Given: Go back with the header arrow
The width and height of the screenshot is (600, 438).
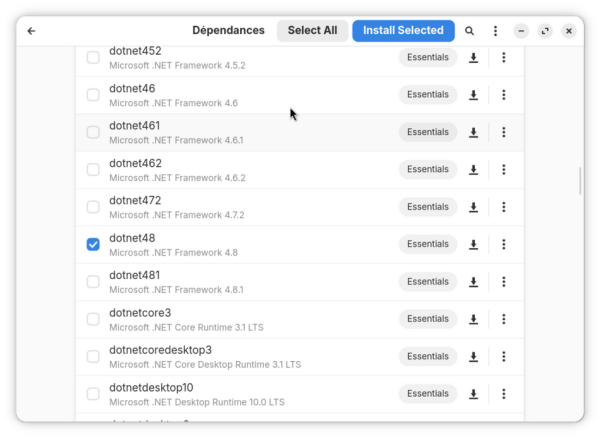Looking at the screenshot, I should [x=31, y=31].
